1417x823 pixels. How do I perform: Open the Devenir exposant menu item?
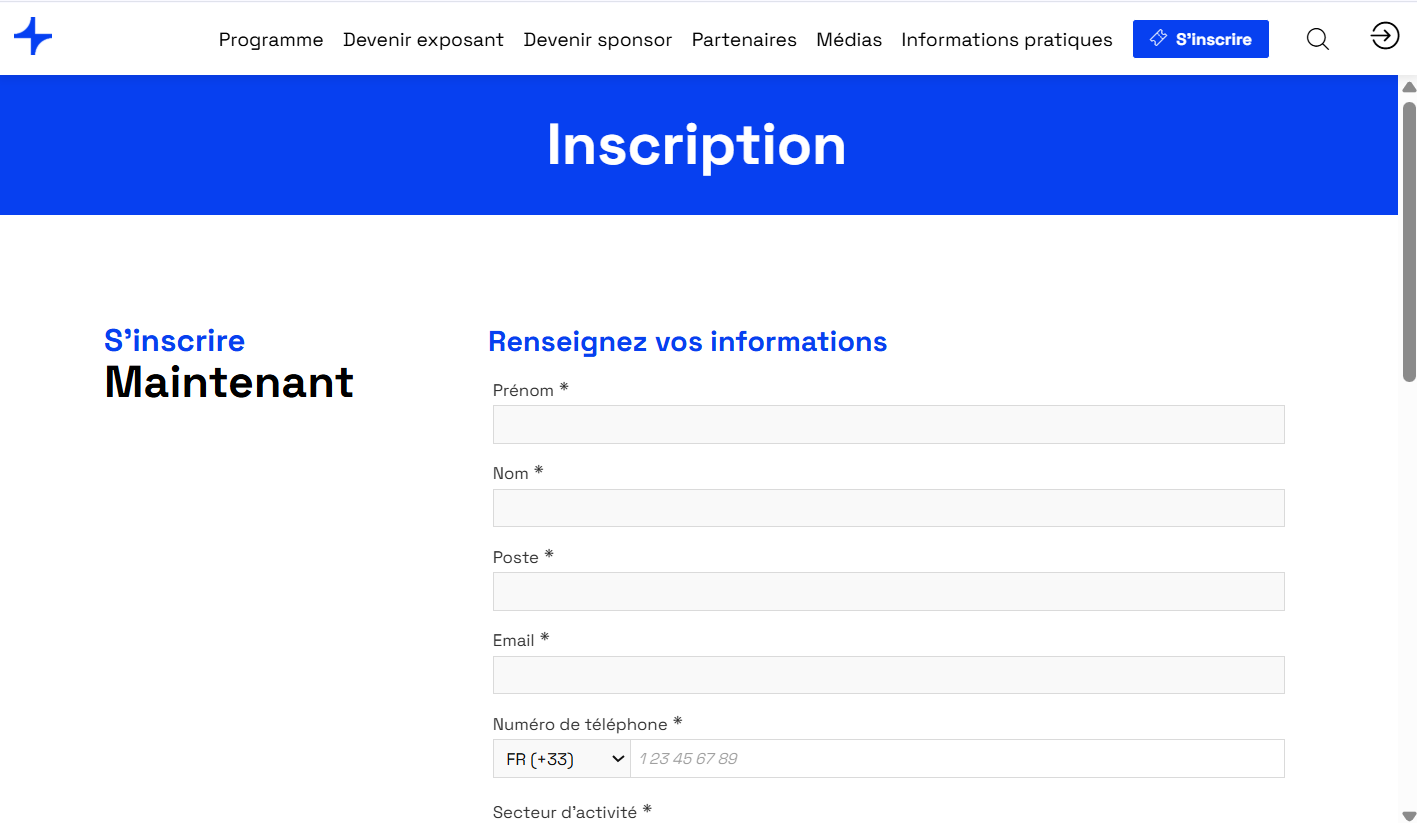pos(423,40)
